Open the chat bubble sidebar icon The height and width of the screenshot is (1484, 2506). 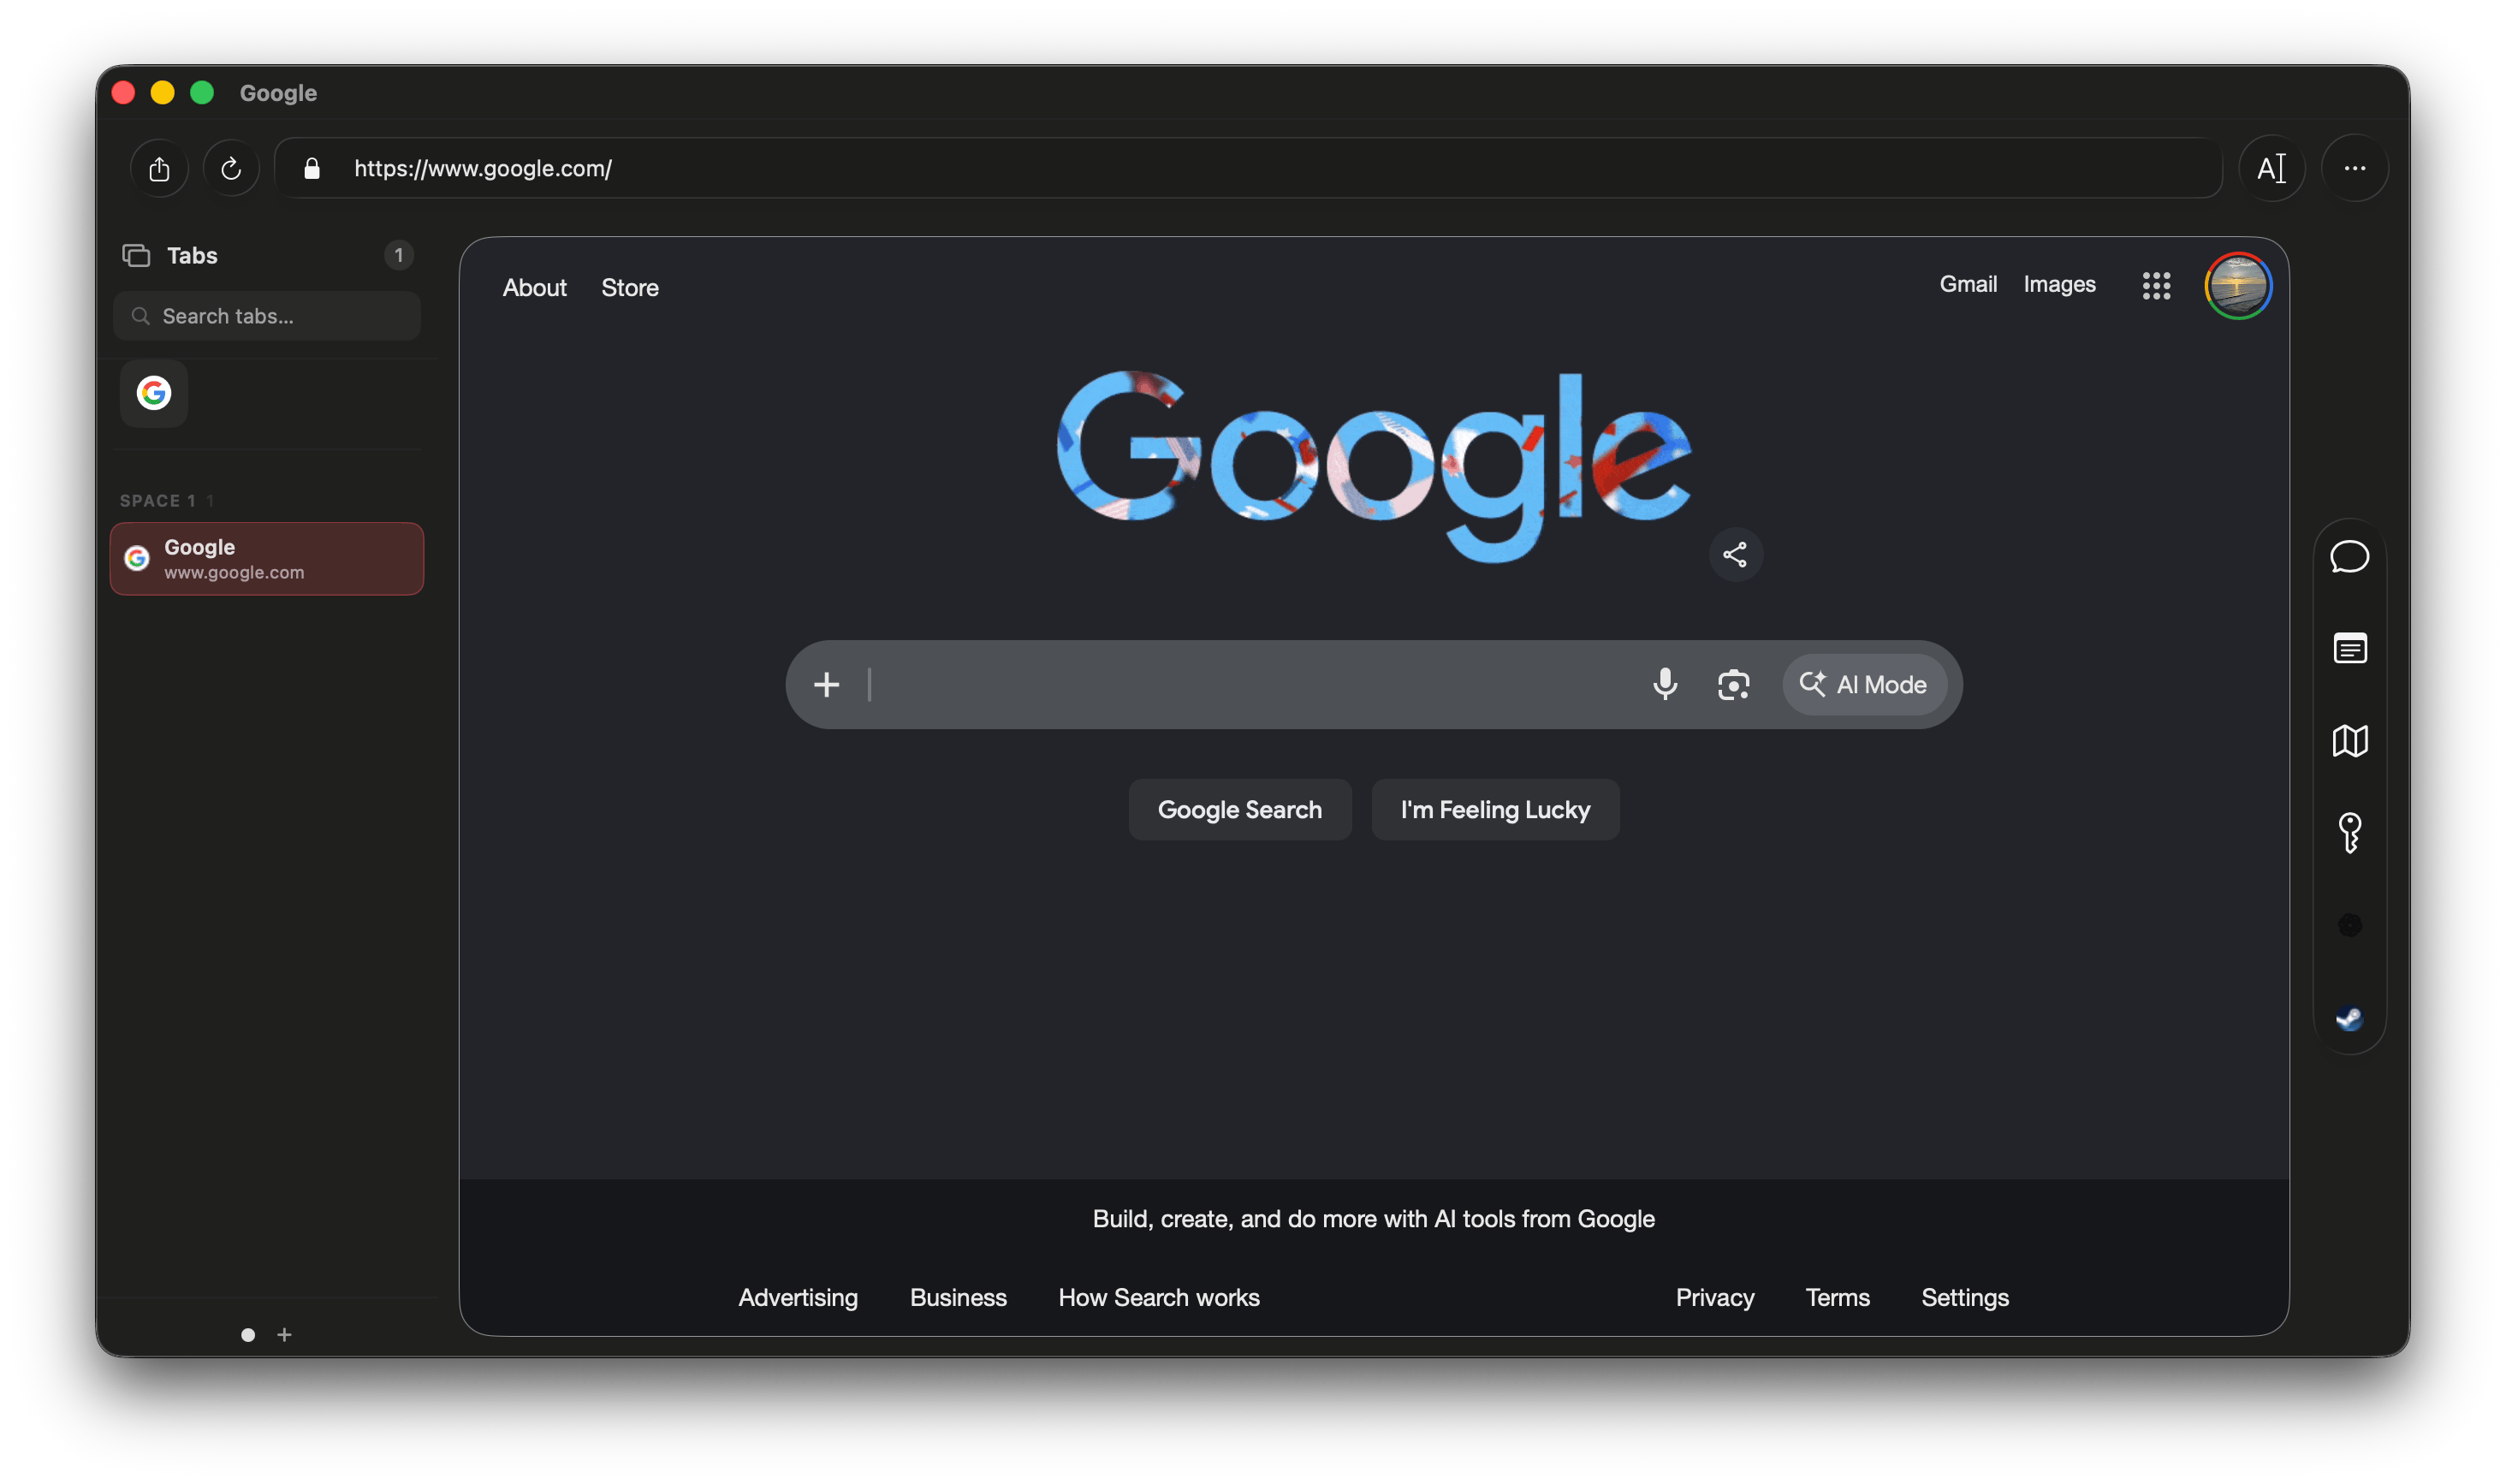point(2349,556)
